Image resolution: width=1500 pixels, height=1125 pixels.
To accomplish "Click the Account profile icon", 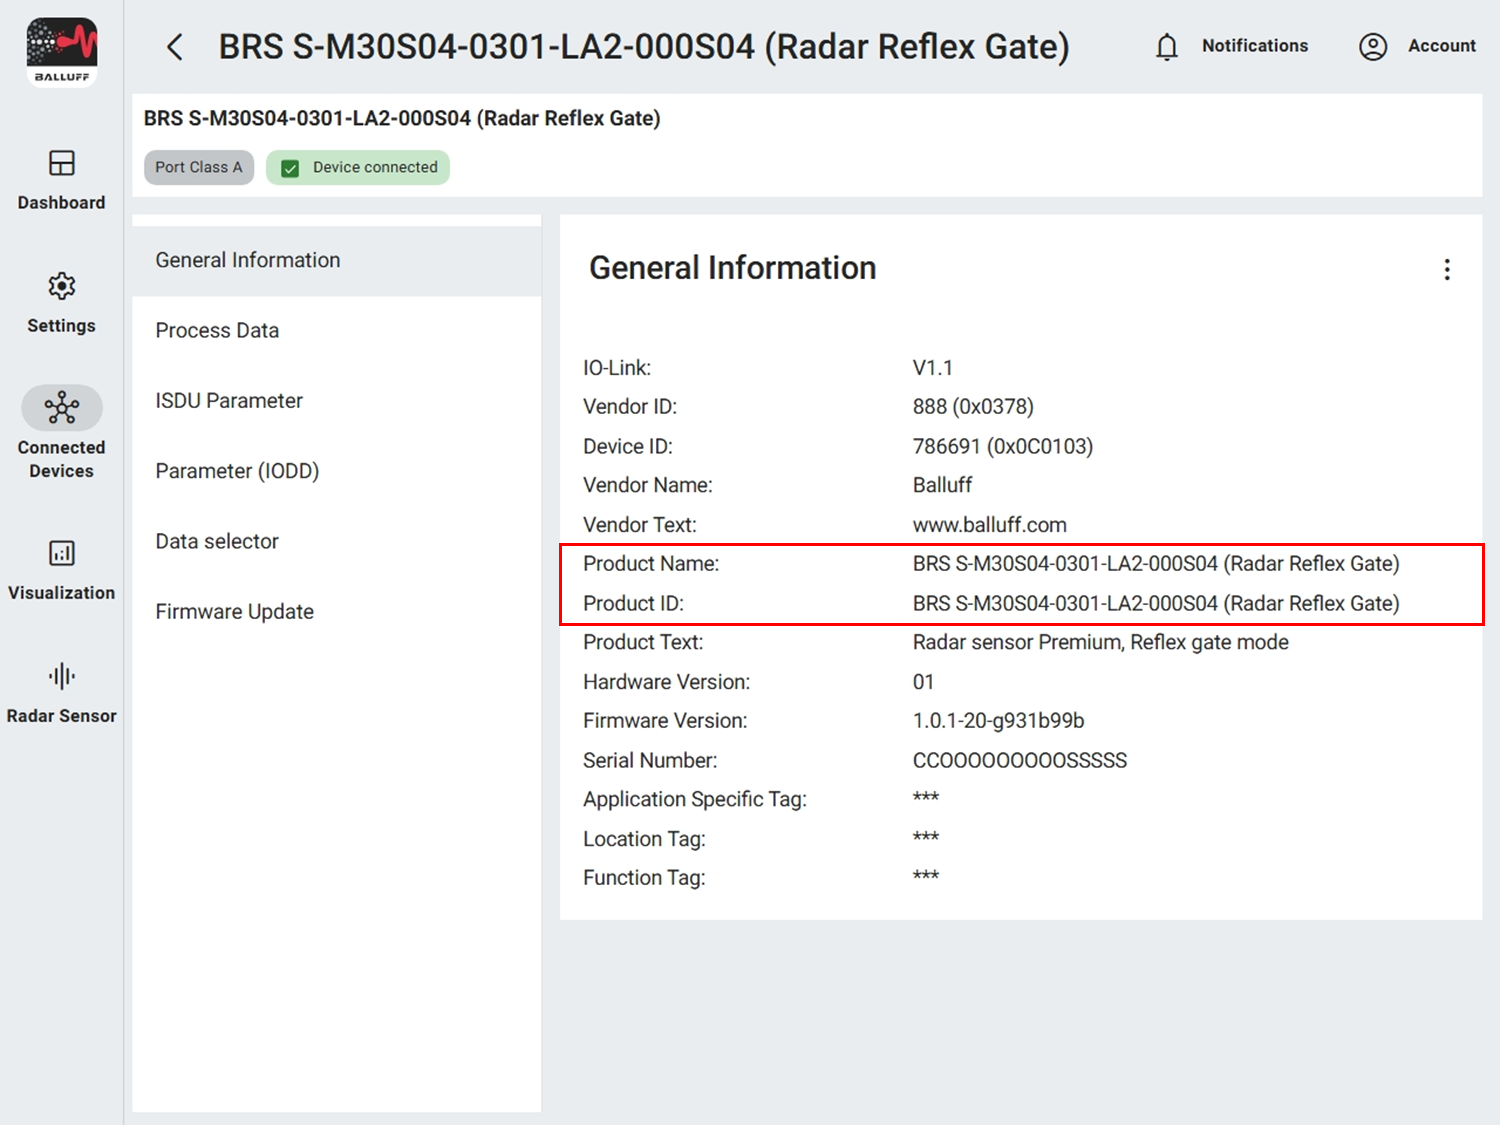I will [1373, 47].
